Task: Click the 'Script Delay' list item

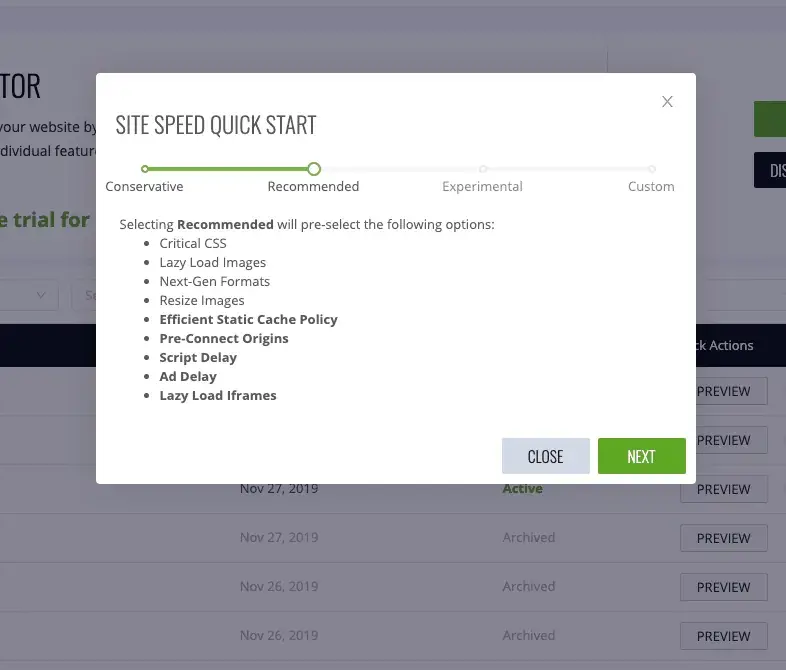Action: [x=198, y=357]
